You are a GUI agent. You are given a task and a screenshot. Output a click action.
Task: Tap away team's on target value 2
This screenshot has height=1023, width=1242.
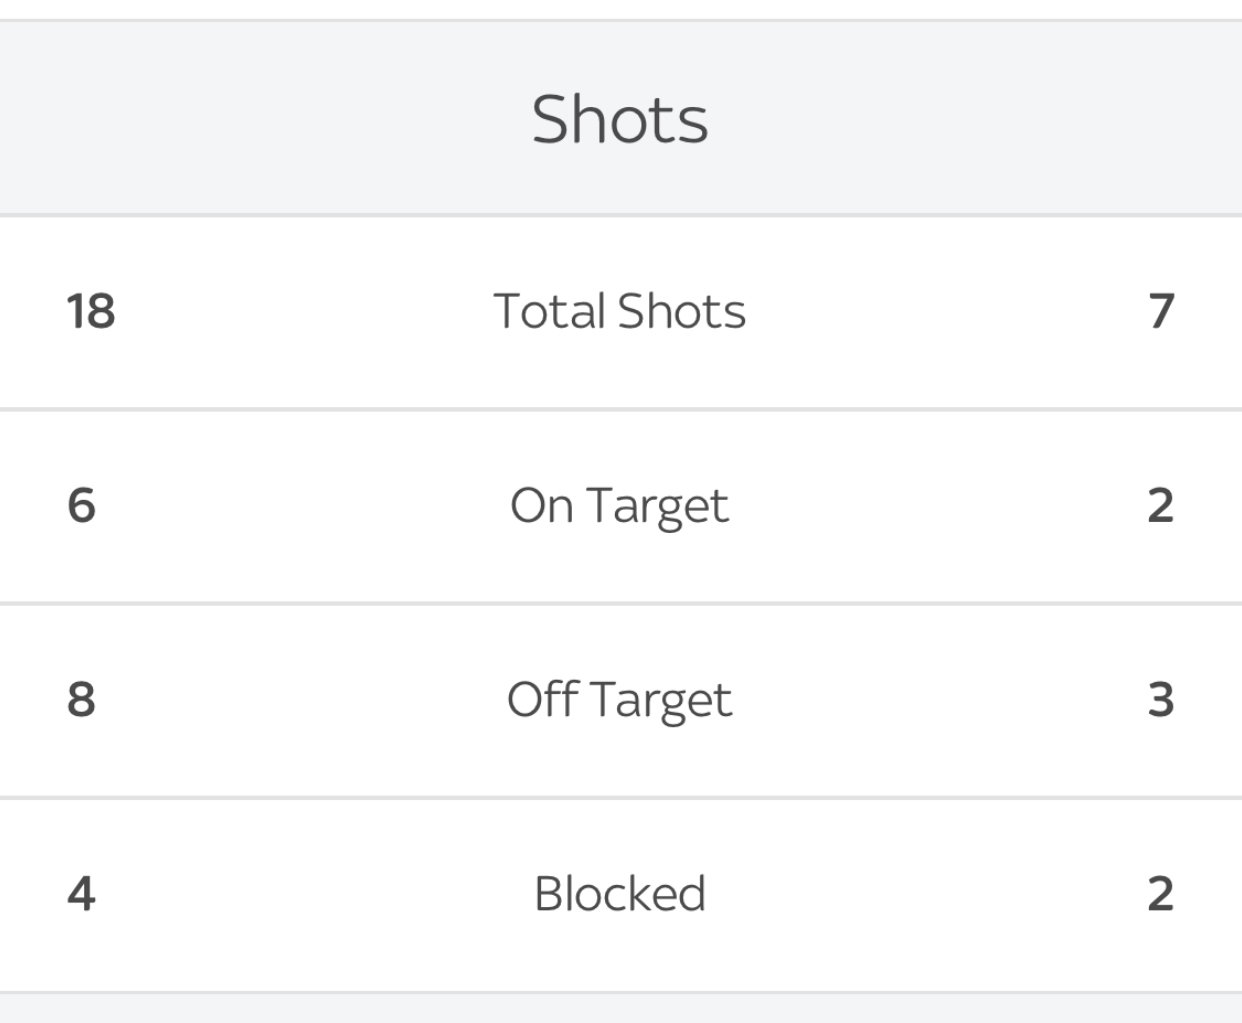coord(1160,505)
